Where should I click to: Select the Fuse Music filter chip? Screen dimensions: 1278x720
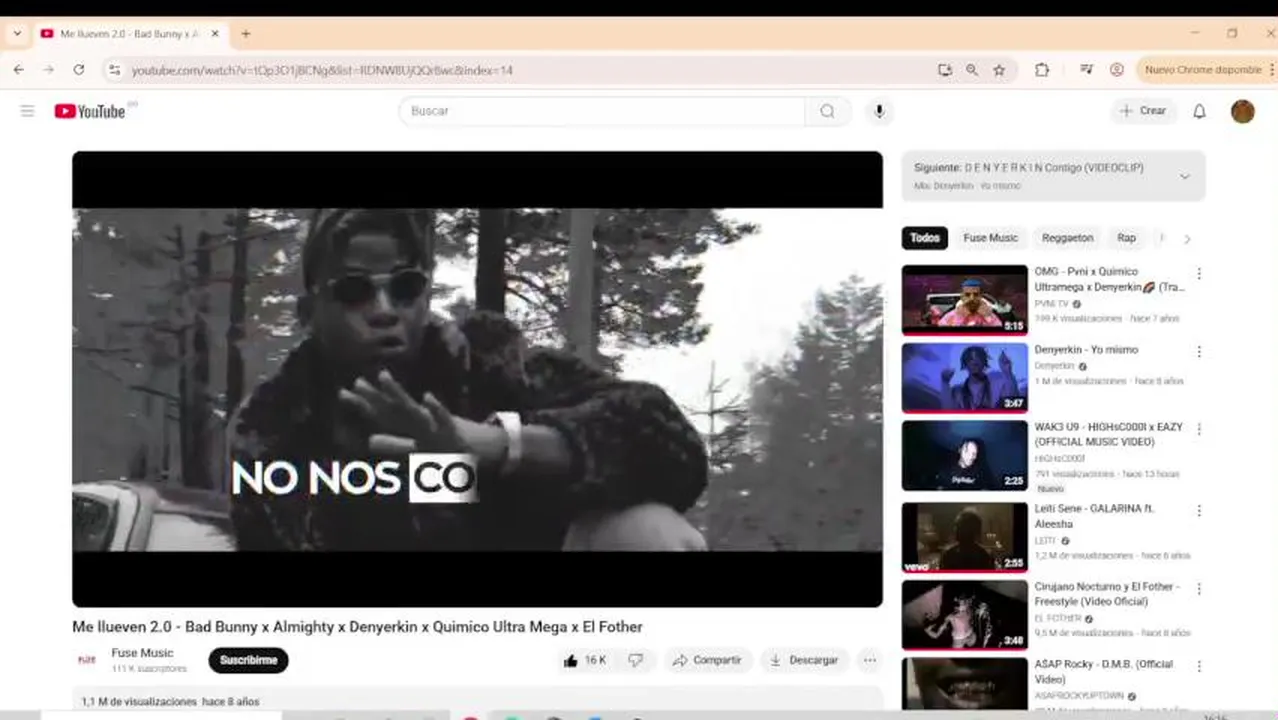point(990,238)
